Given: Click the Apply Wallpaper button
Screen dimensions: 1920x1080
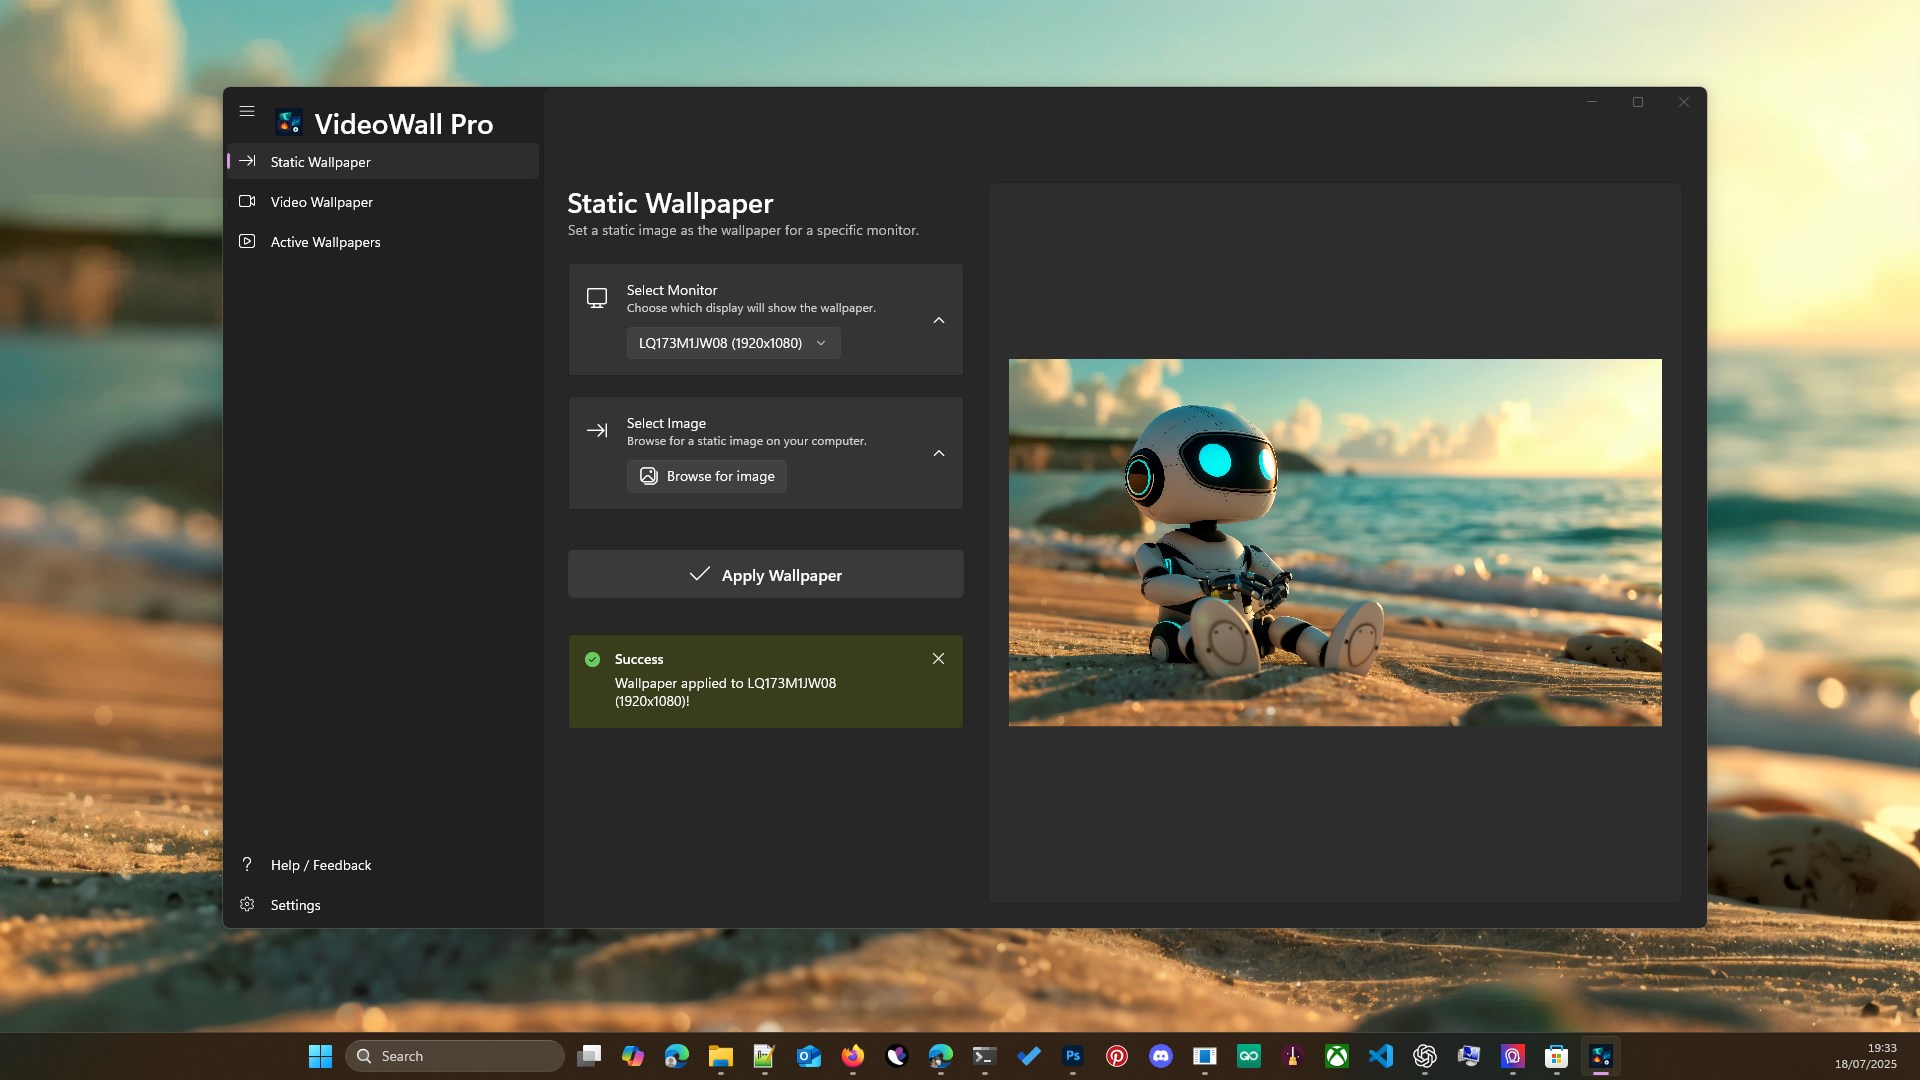Looking at the screenshot, I should tap(766, 575).
